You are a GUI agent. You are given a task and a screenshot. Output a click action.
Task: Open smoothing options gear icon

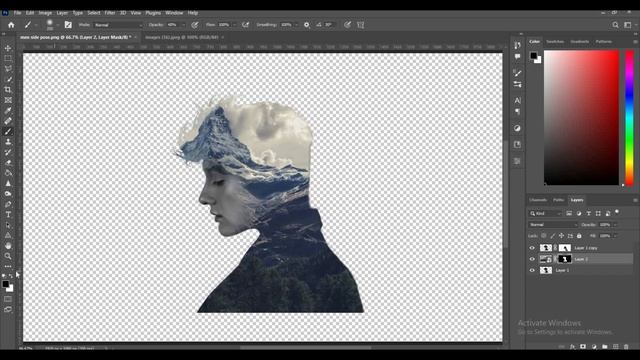[307, 25]
